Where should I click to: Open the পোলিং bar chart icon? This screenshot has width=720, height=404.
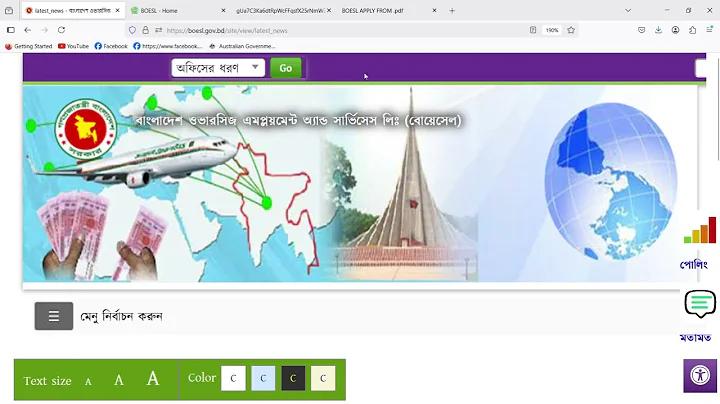click(700, 230)
